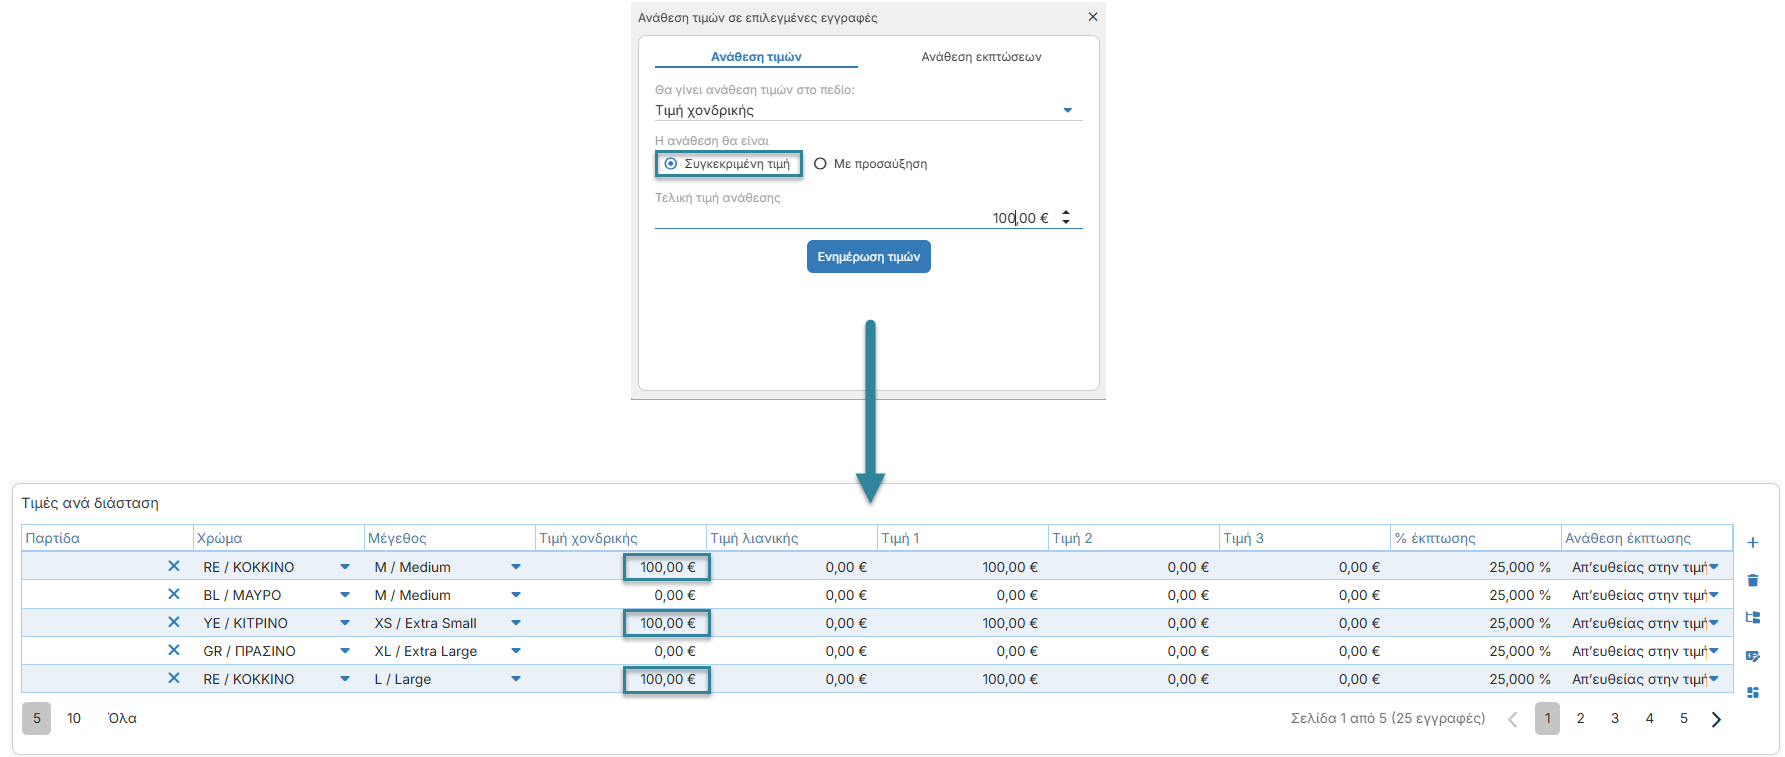Viewport: 1785px width, 757px height.
Task: Click the Ενημέρωση τιμών button
Action: [868, 257]
